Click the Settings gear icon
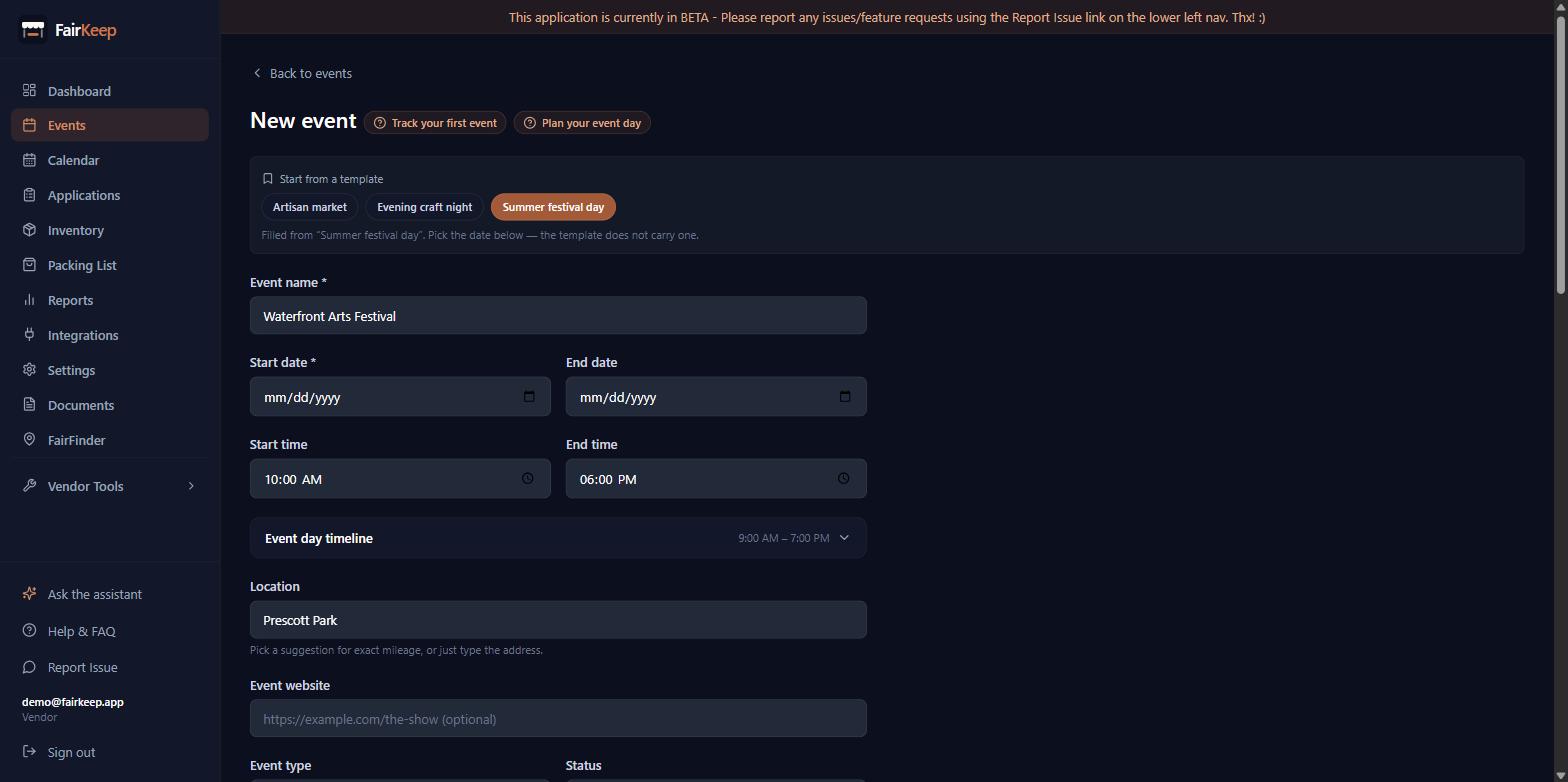This screenshot has height=782, width=1568. click(29, 370)
